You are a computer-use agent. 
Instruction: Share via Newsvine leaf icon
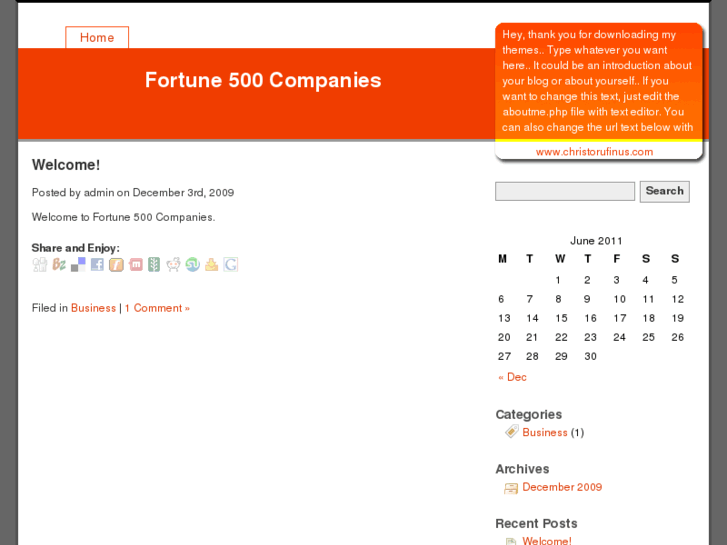pyautogui.click(x=154, y=265)
